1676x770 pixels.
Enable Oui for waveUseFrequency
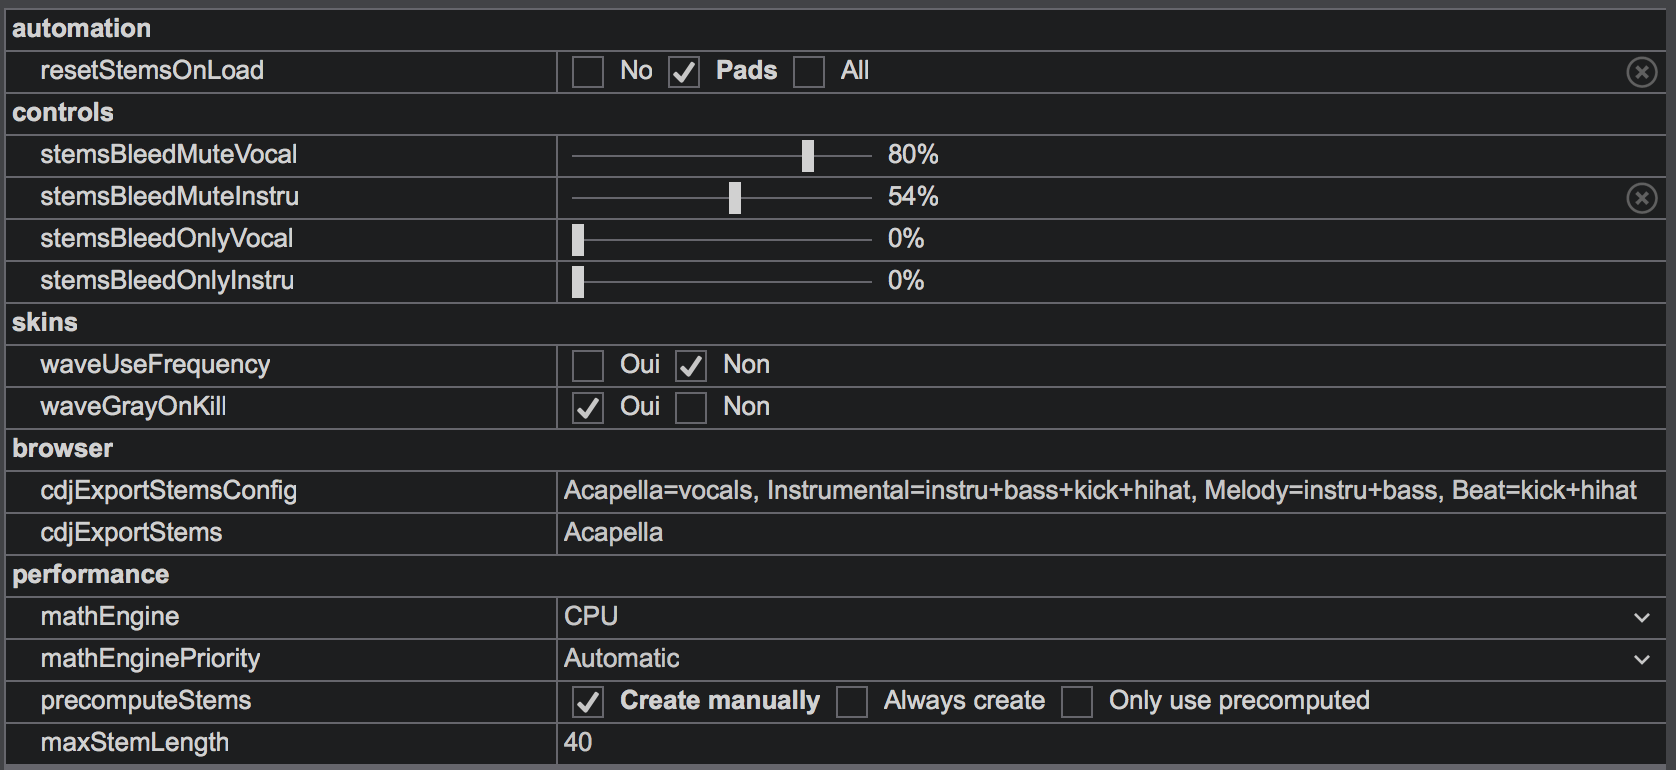click(x=588, y=366)
